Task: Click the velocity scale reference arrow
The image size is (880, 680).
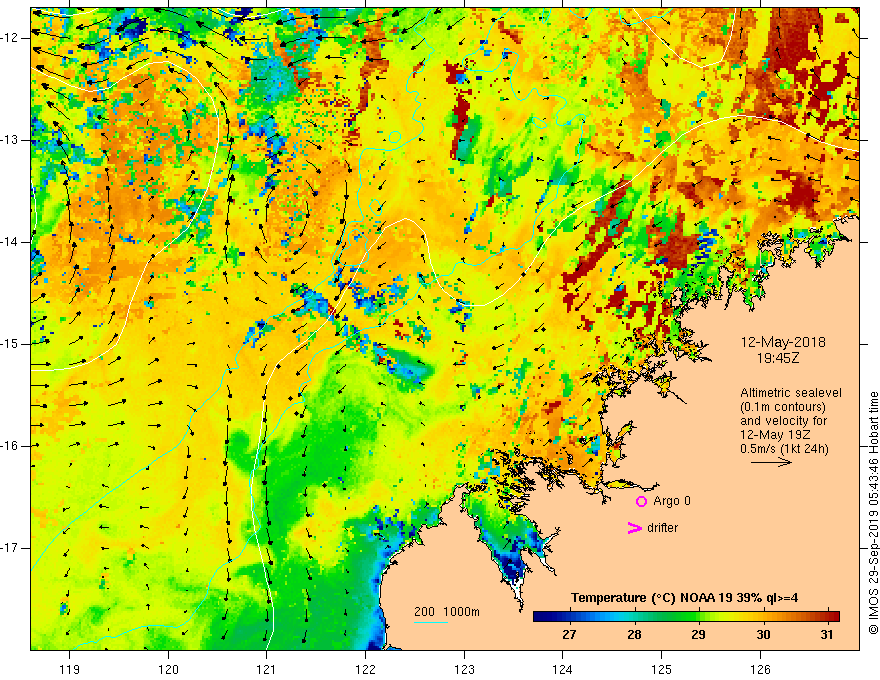Action: [771, 462]
